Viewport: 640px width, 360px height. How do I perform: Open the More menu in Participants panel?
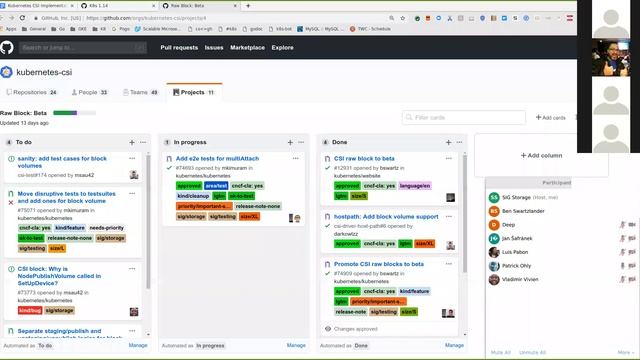(x=625, y=352)
